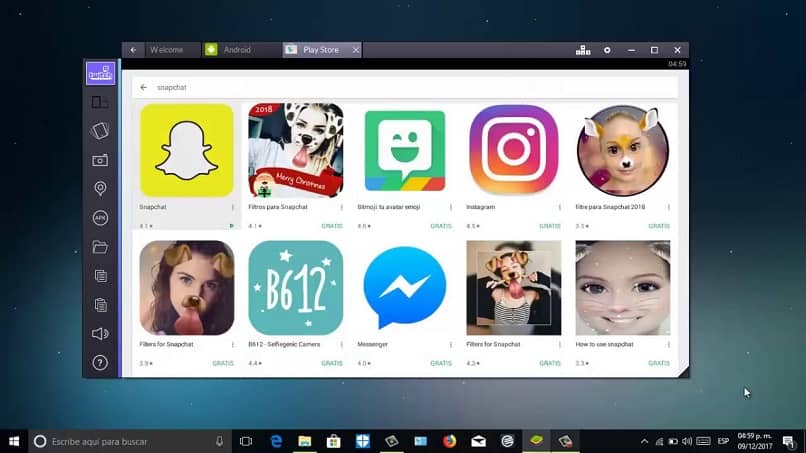Open options menu for filtre para Snapchat 2018
The image size is (806, 453).
coord(669,207)
